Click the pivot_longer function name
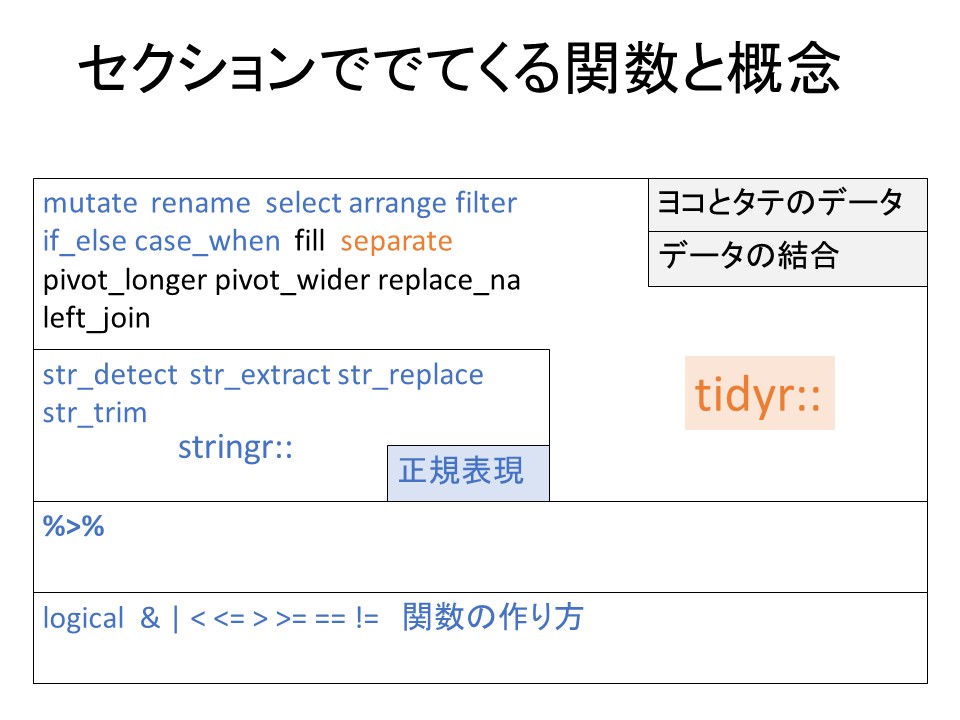This screenshot has width=960, height=720. point(124,281)
